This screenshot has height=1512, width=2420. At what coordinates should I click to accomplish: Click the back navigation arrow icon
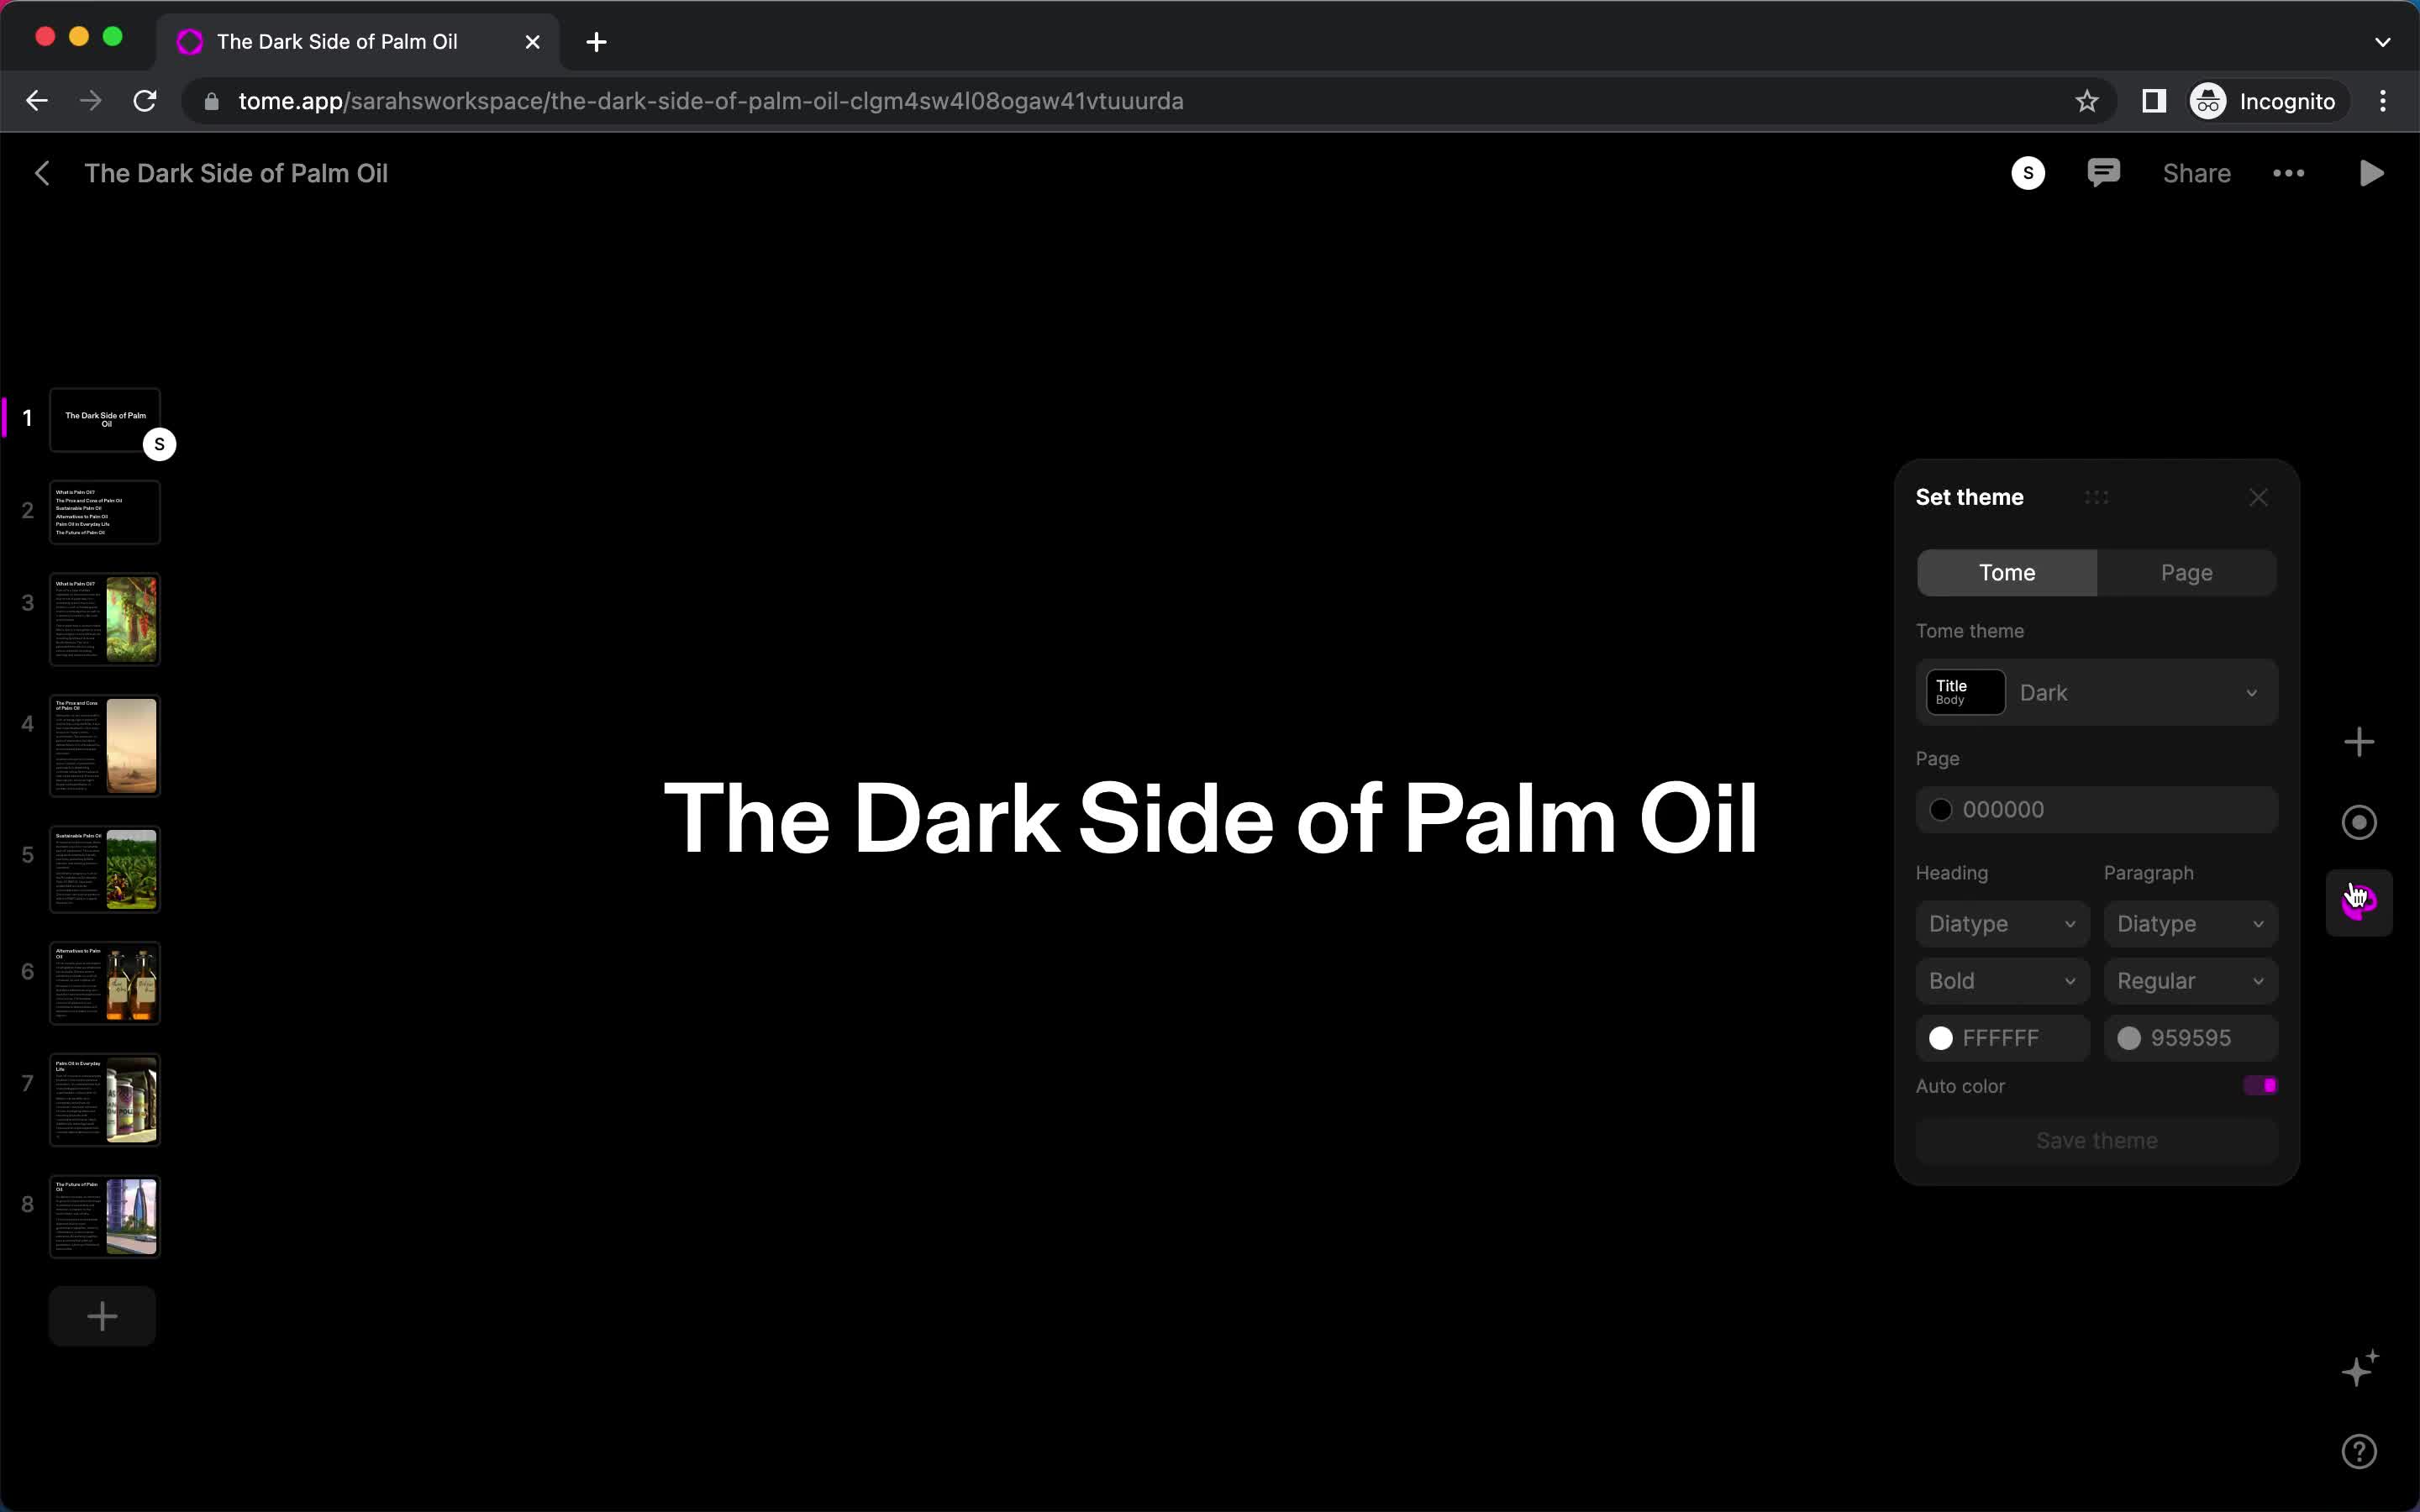pos(42,172)
